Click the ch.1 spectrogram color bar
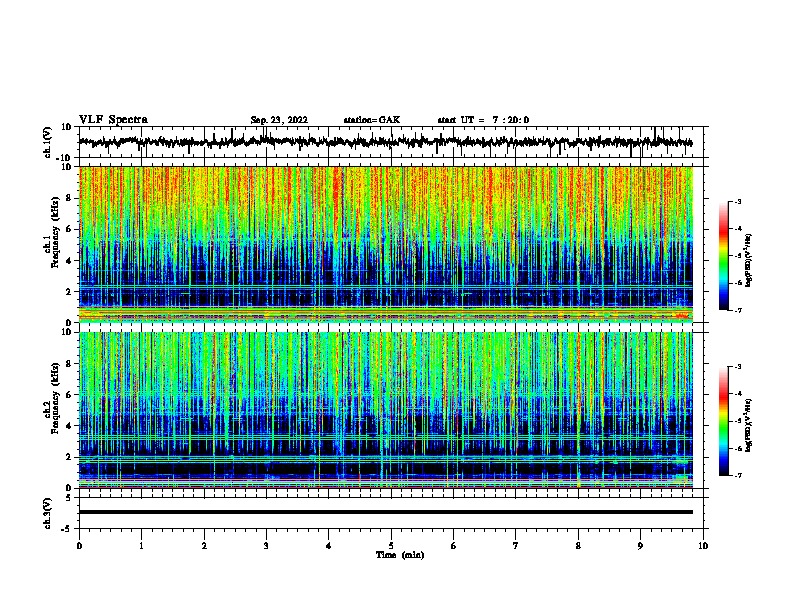The width and height of the screenshot is (792, 612). (724, 256)
